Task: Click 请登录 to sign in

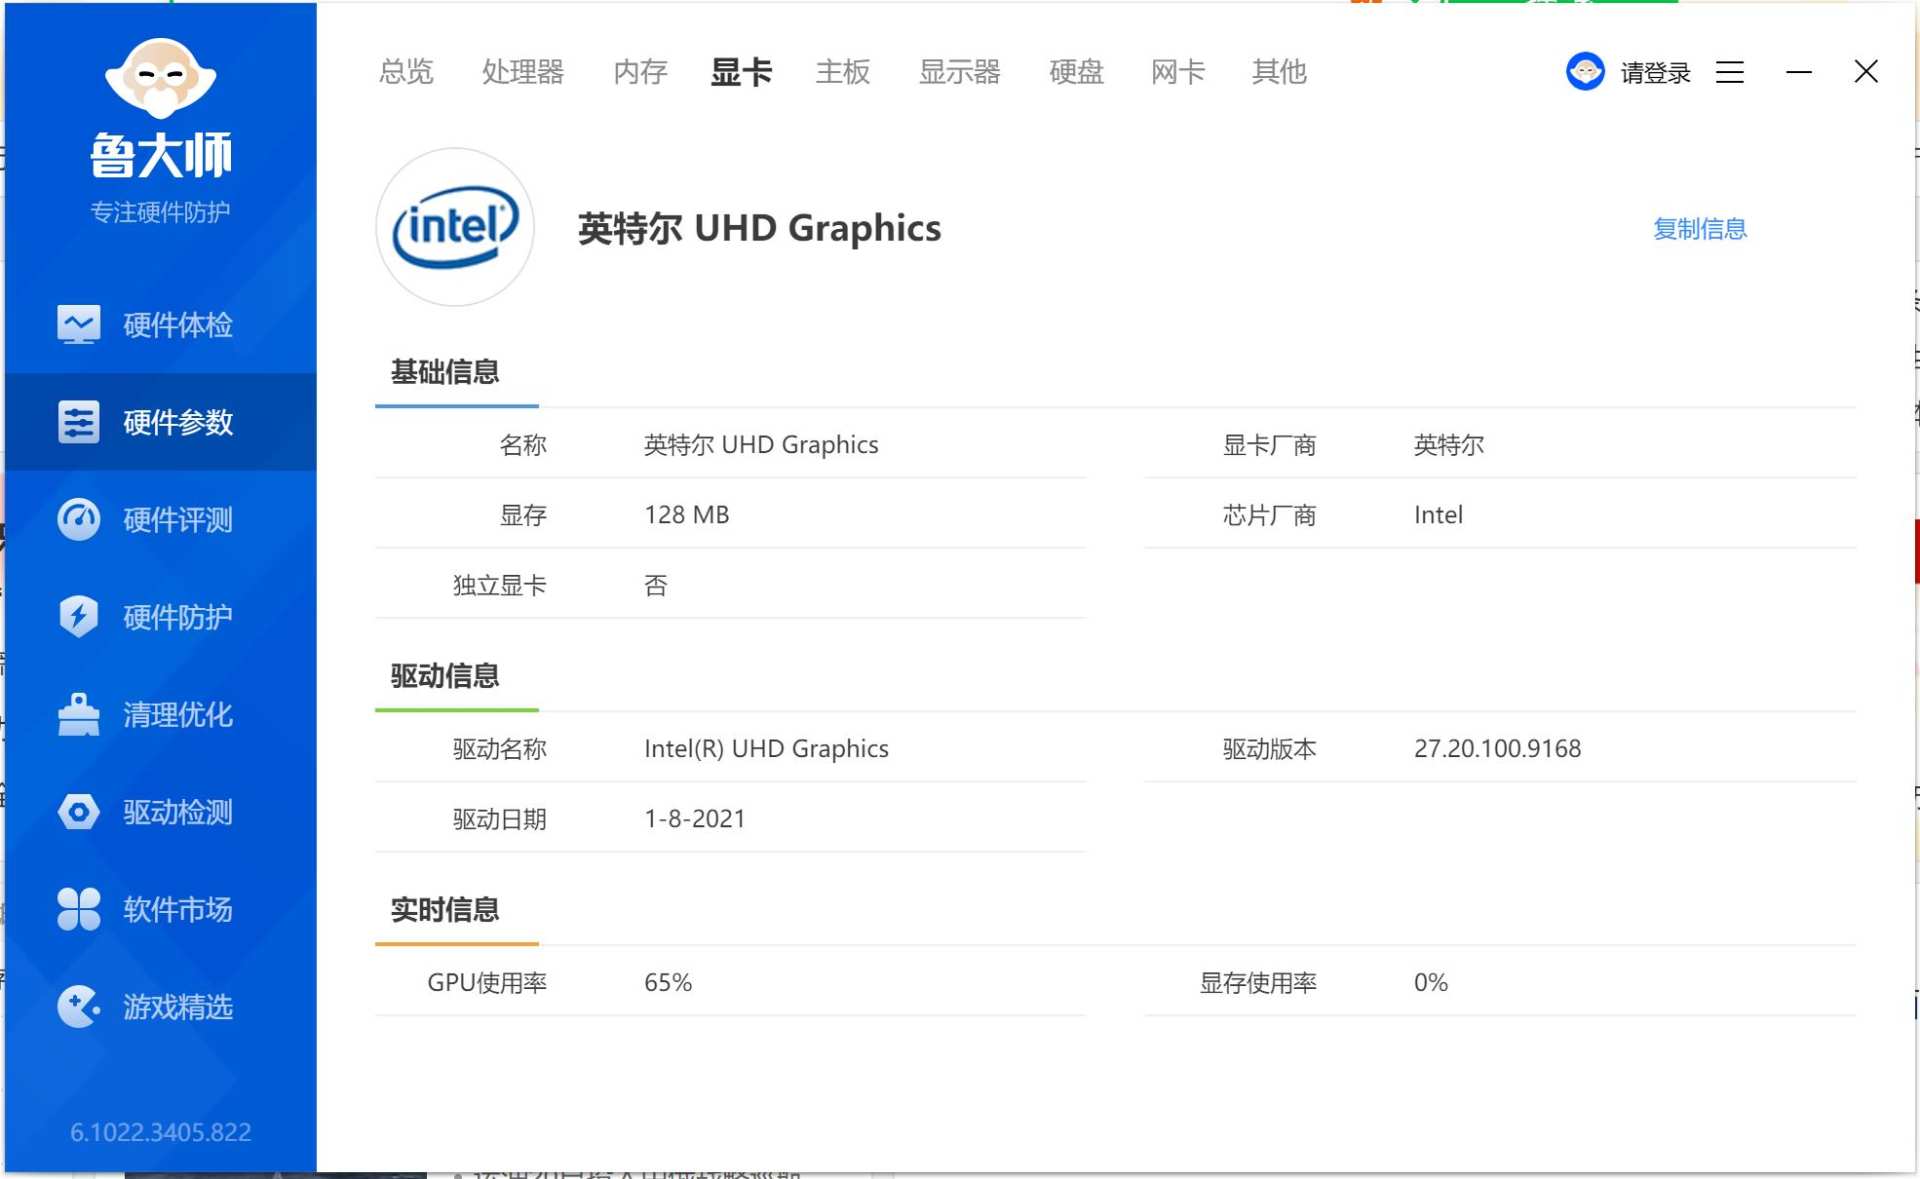Action: (1655, 72)
